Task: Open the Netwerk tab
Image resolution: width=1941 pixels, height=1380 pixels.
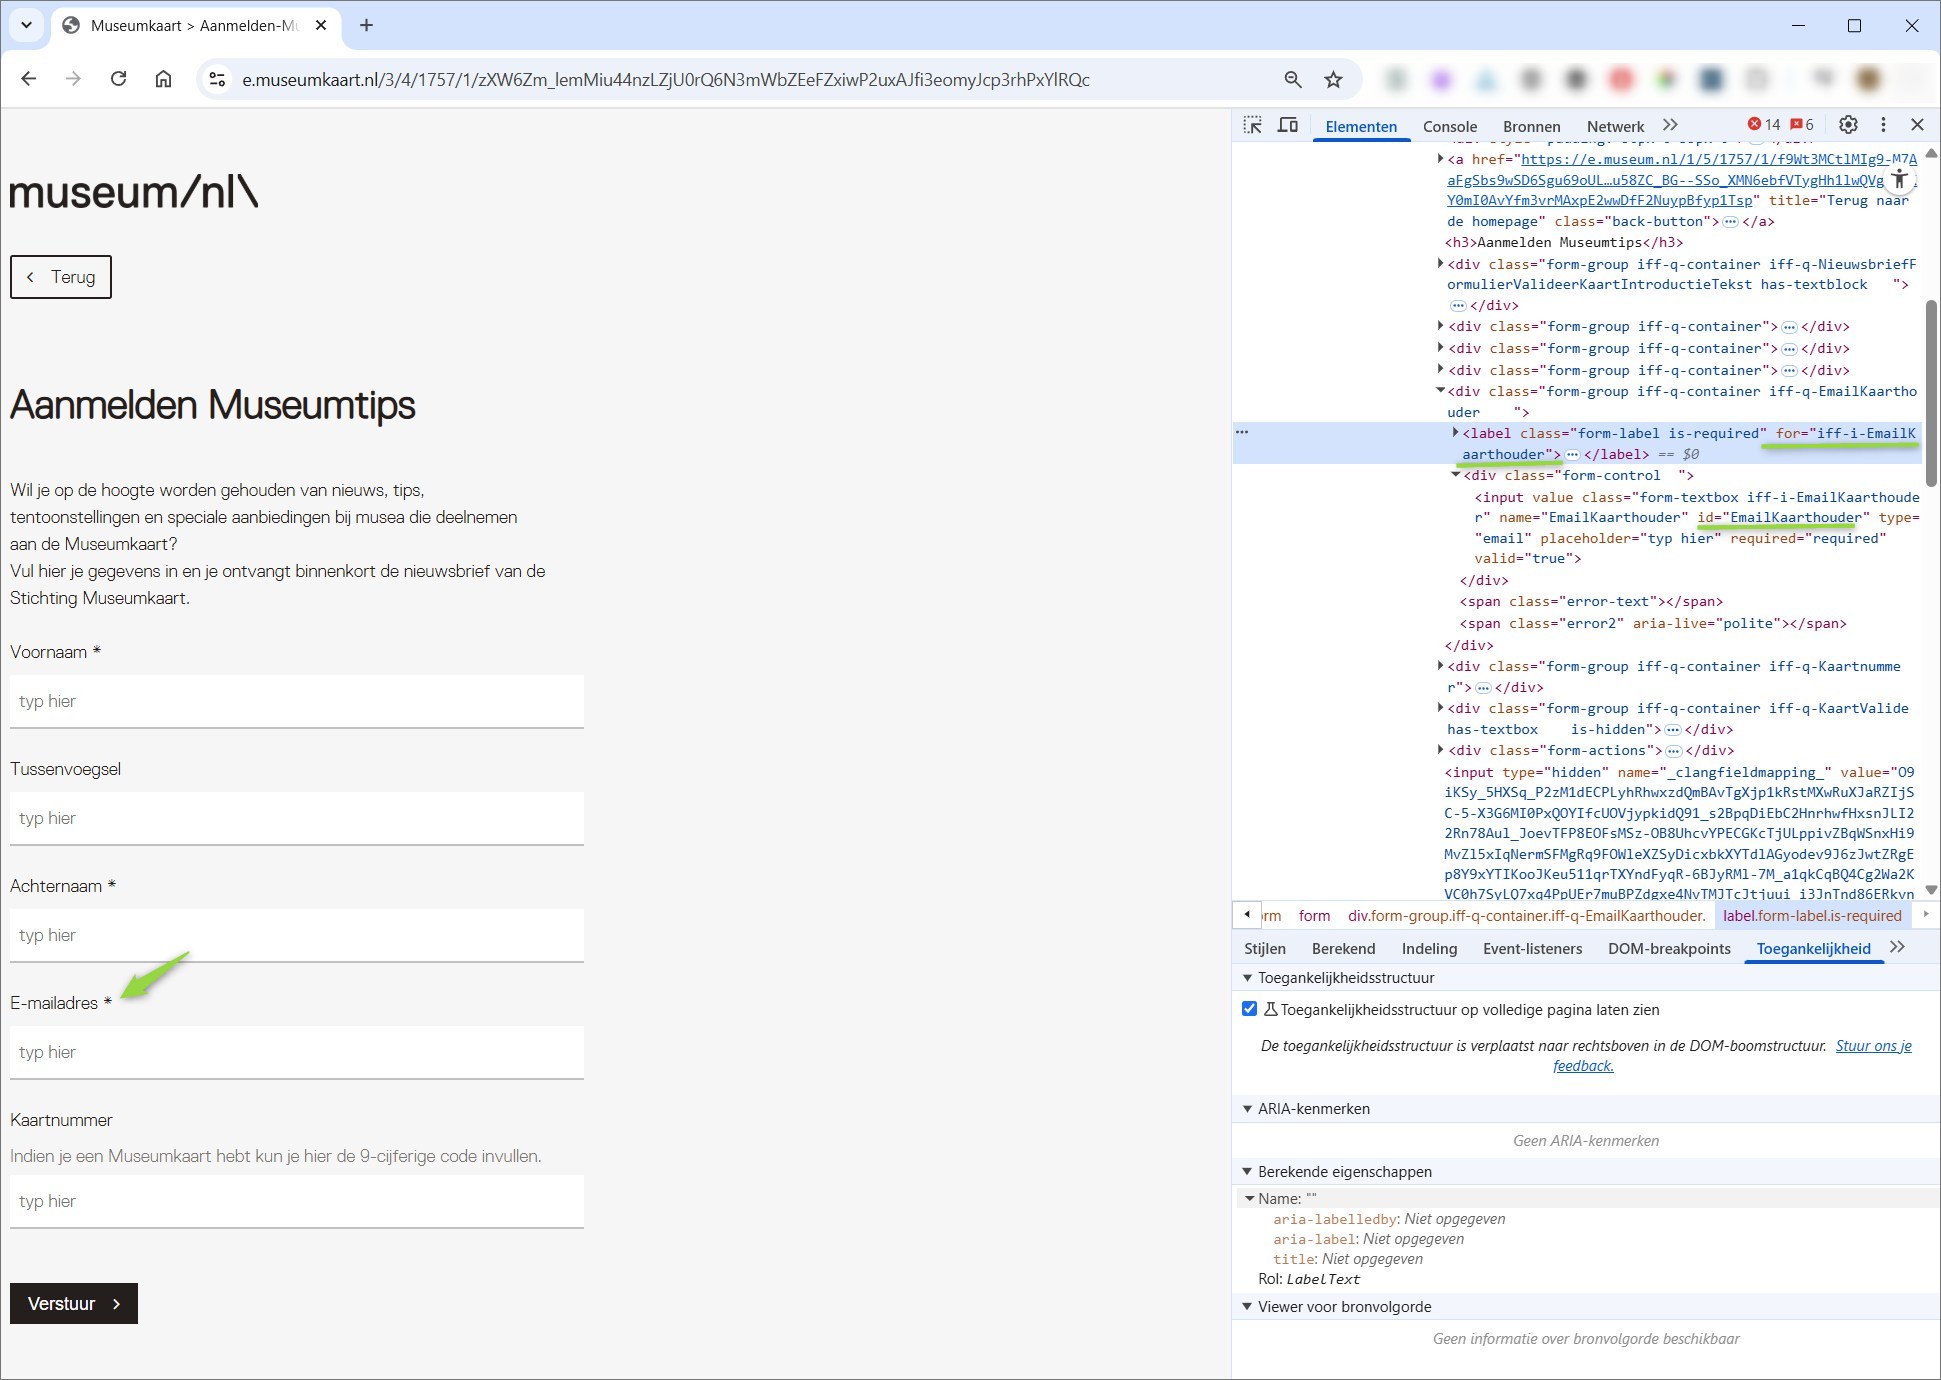Action: pyautogui.click(x=1615, y=126)
